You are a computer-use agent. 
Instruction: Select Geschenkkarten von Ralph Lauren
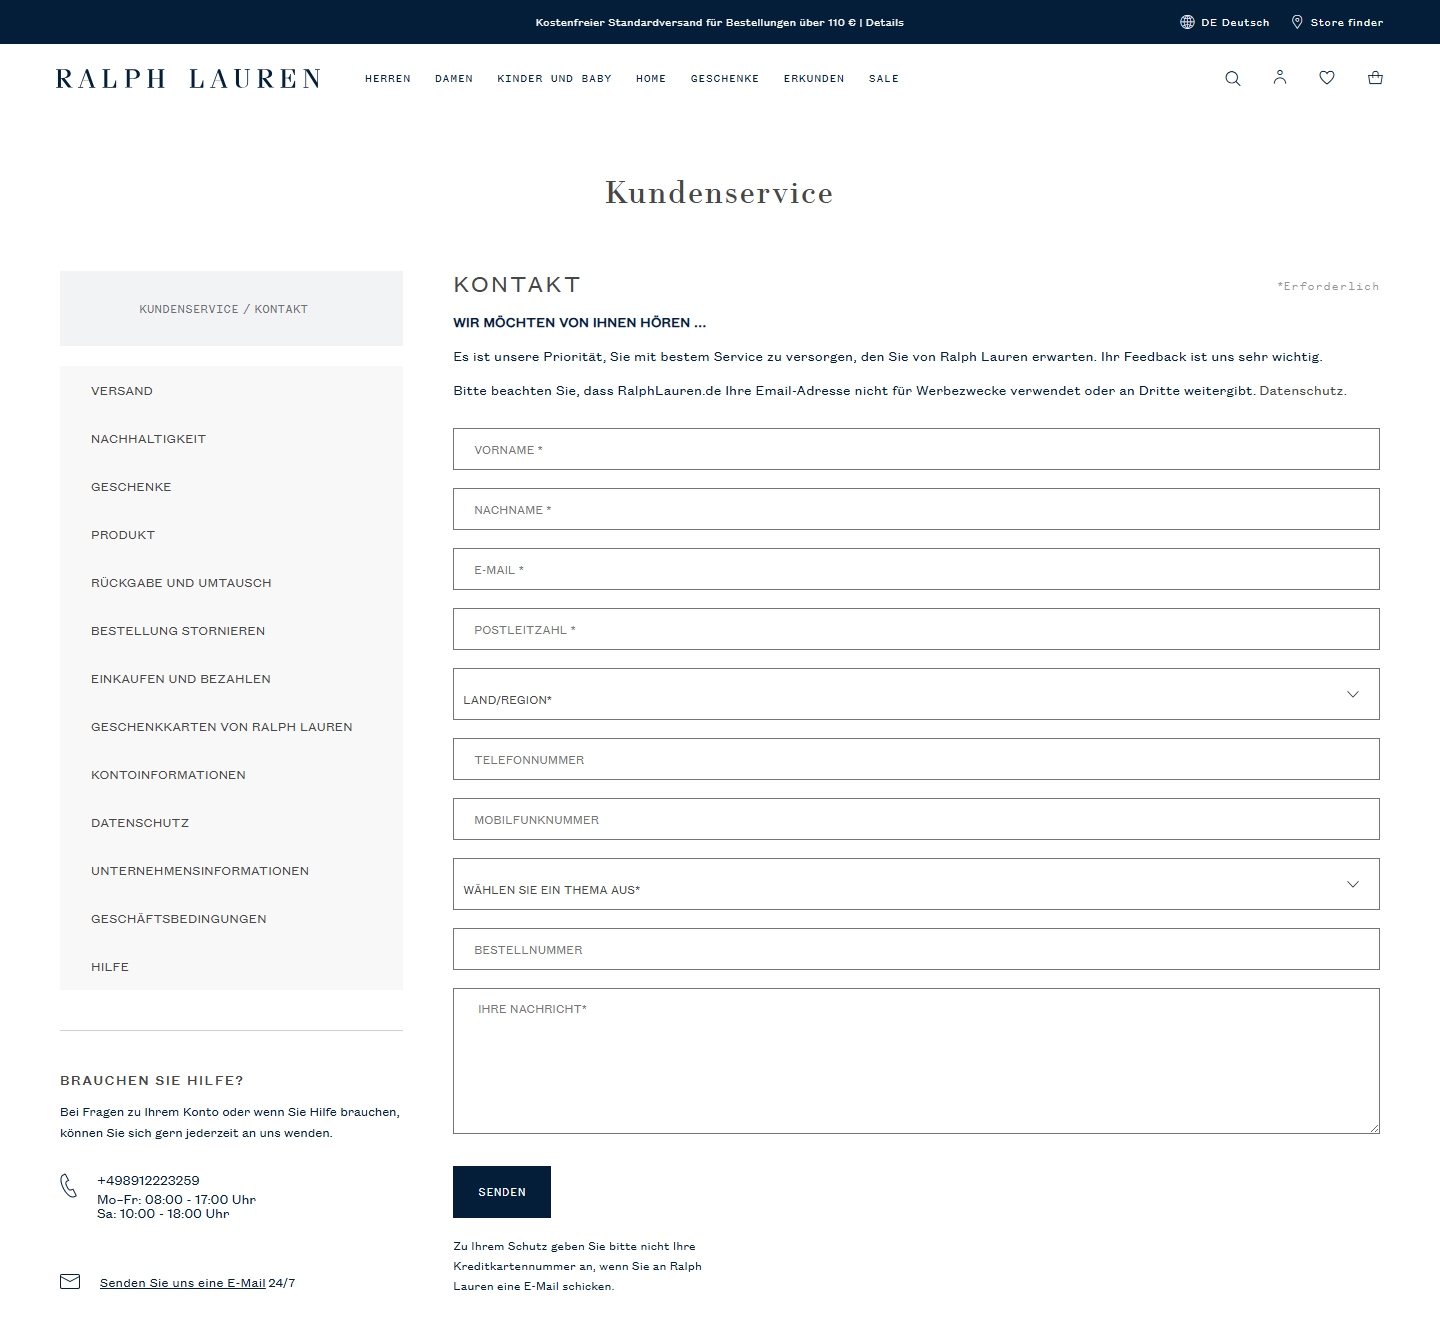pyautogui.click(x=222, y=727)
